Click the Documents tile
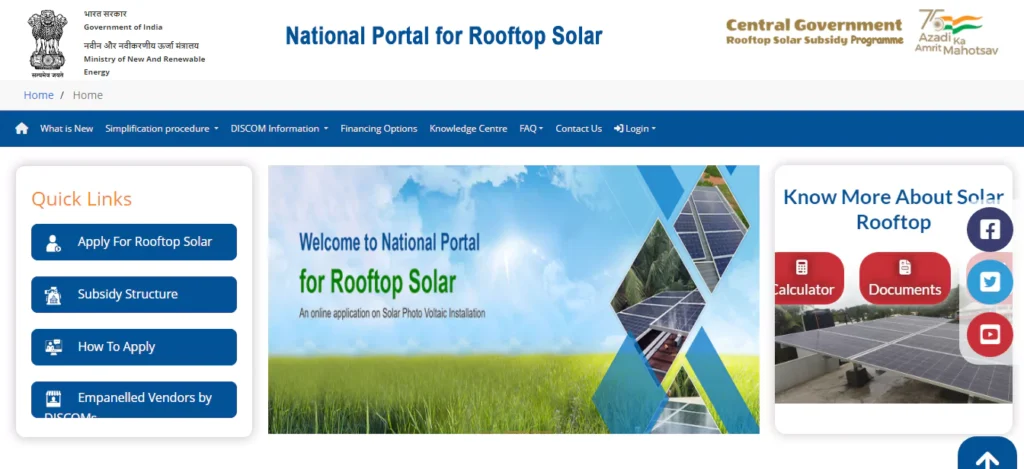 coord(904,278)
